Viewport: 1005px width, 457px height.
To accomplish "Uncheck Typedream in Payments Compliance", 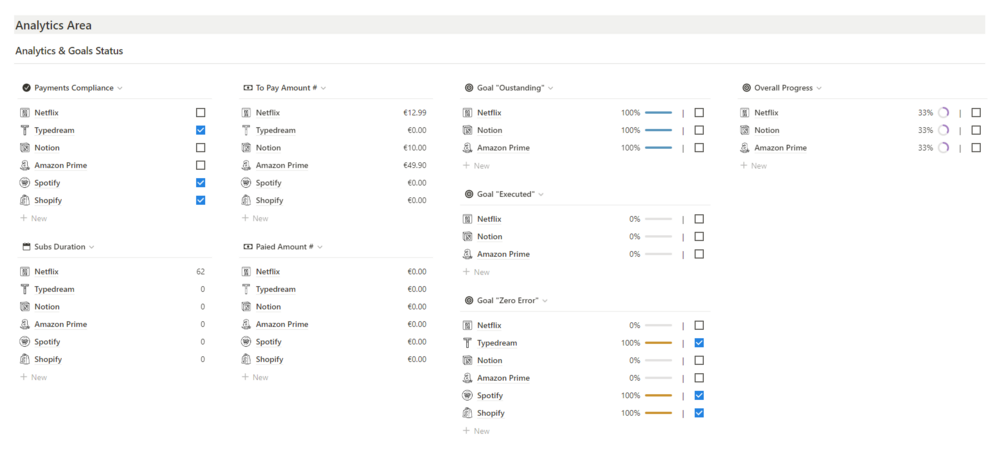I will coord(201,130).
